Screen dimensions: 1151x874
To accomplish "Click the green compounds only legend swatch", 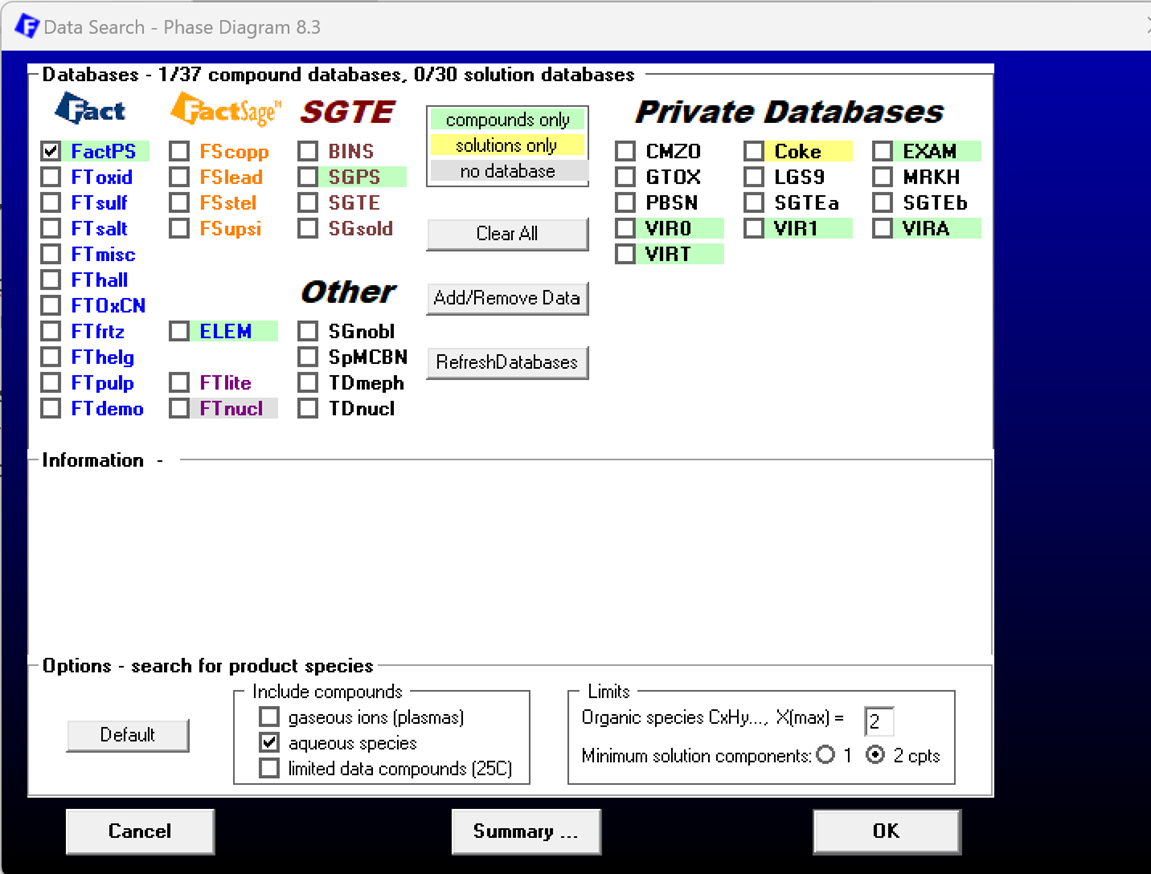I will tap(507, 120).
